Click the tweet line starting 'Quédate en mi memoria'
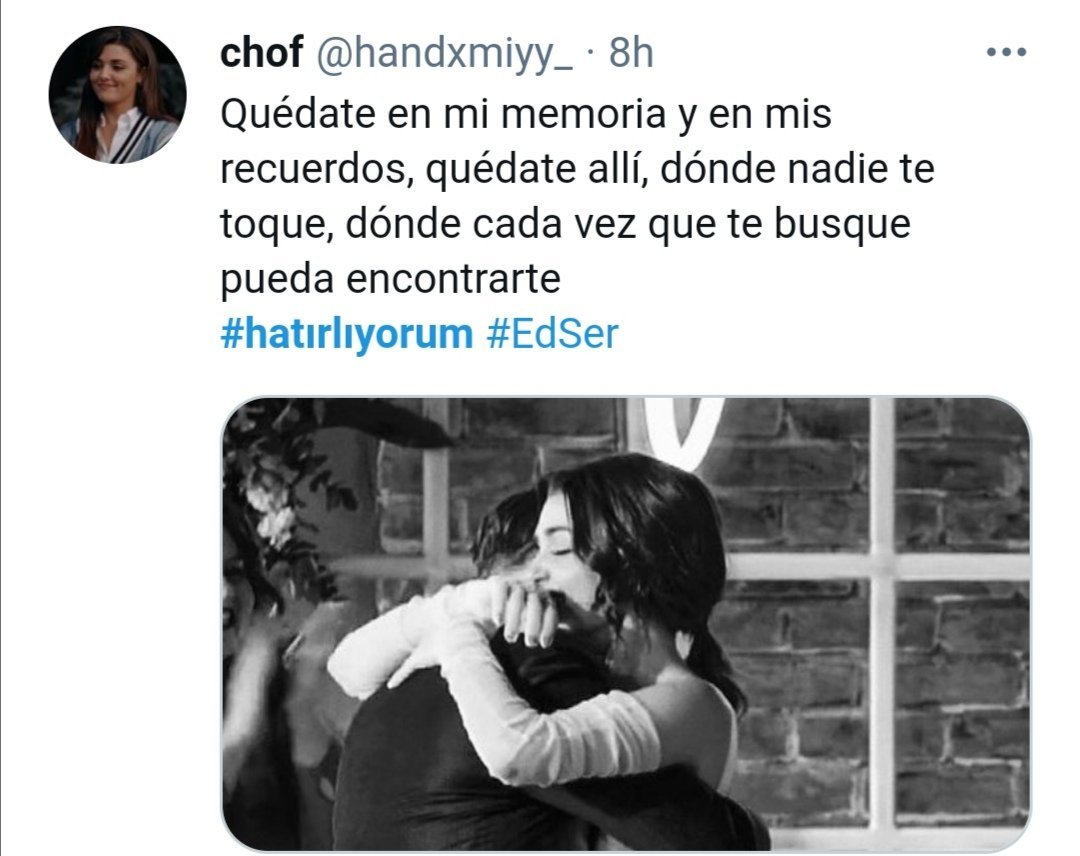Screen dimensions: 1080x856 pos(526,114)
